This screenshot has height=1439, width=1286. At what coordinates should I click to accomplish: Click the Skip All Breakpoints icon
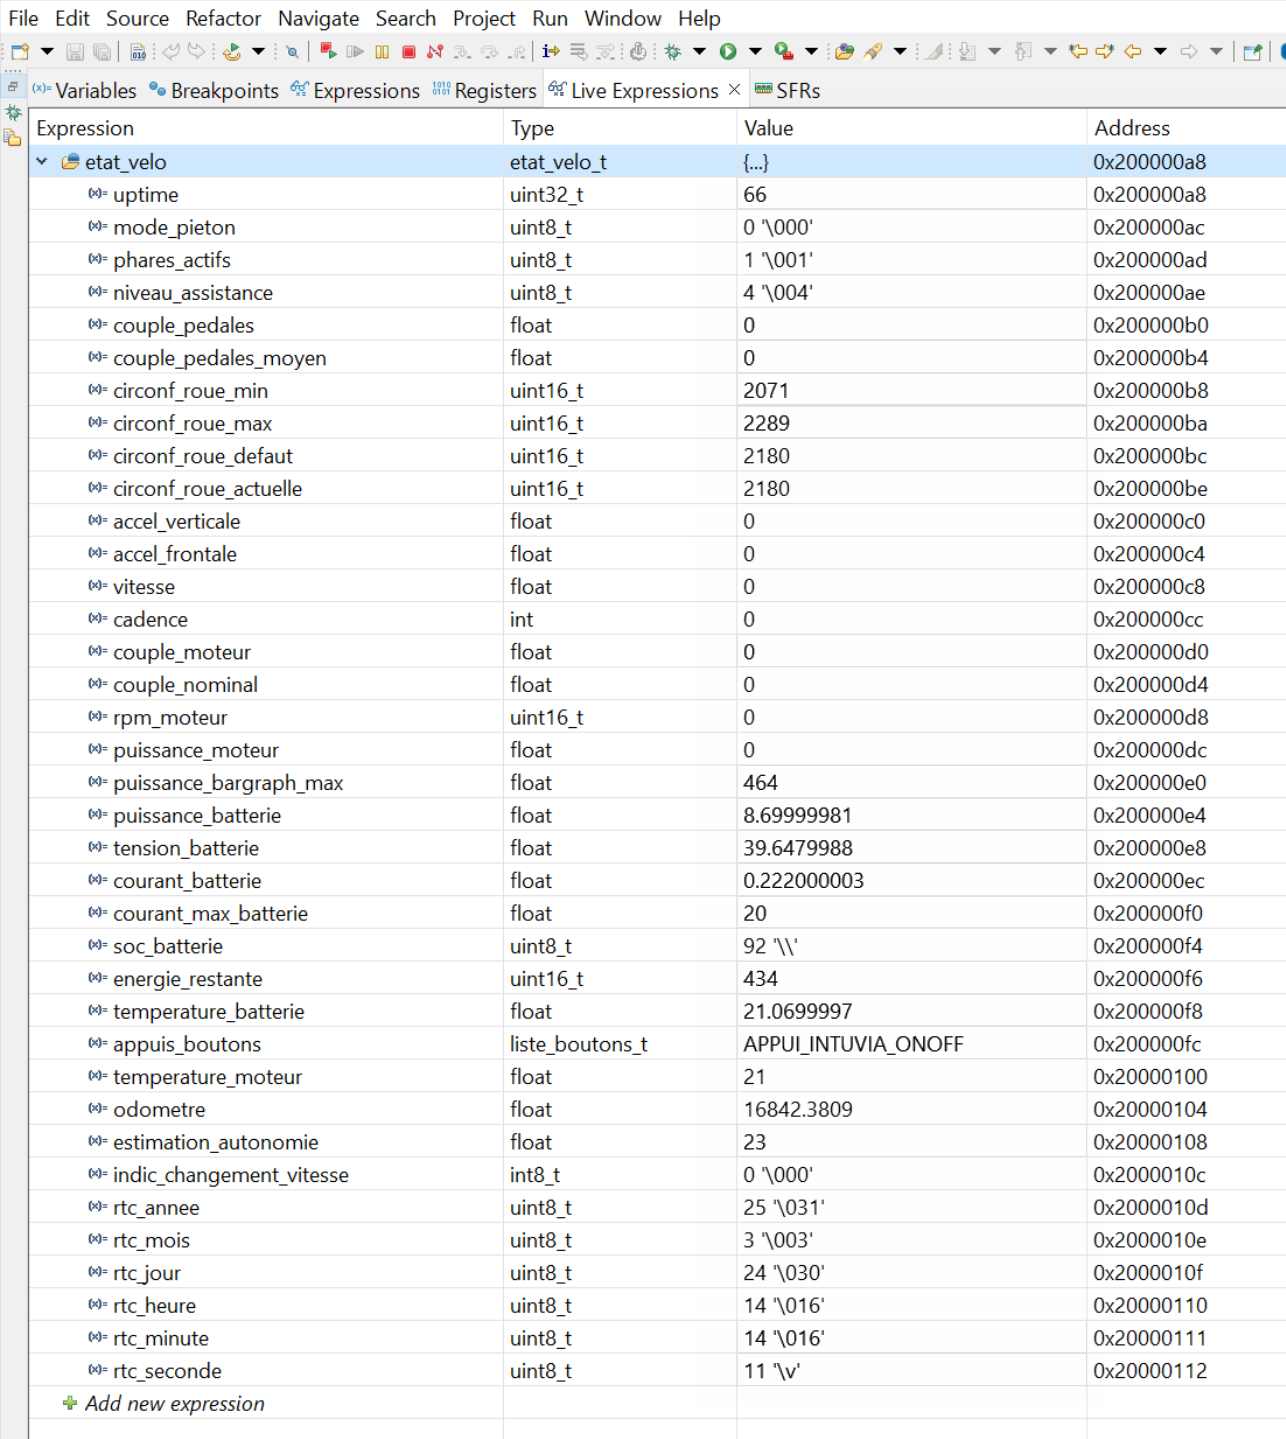click(292, 52)
